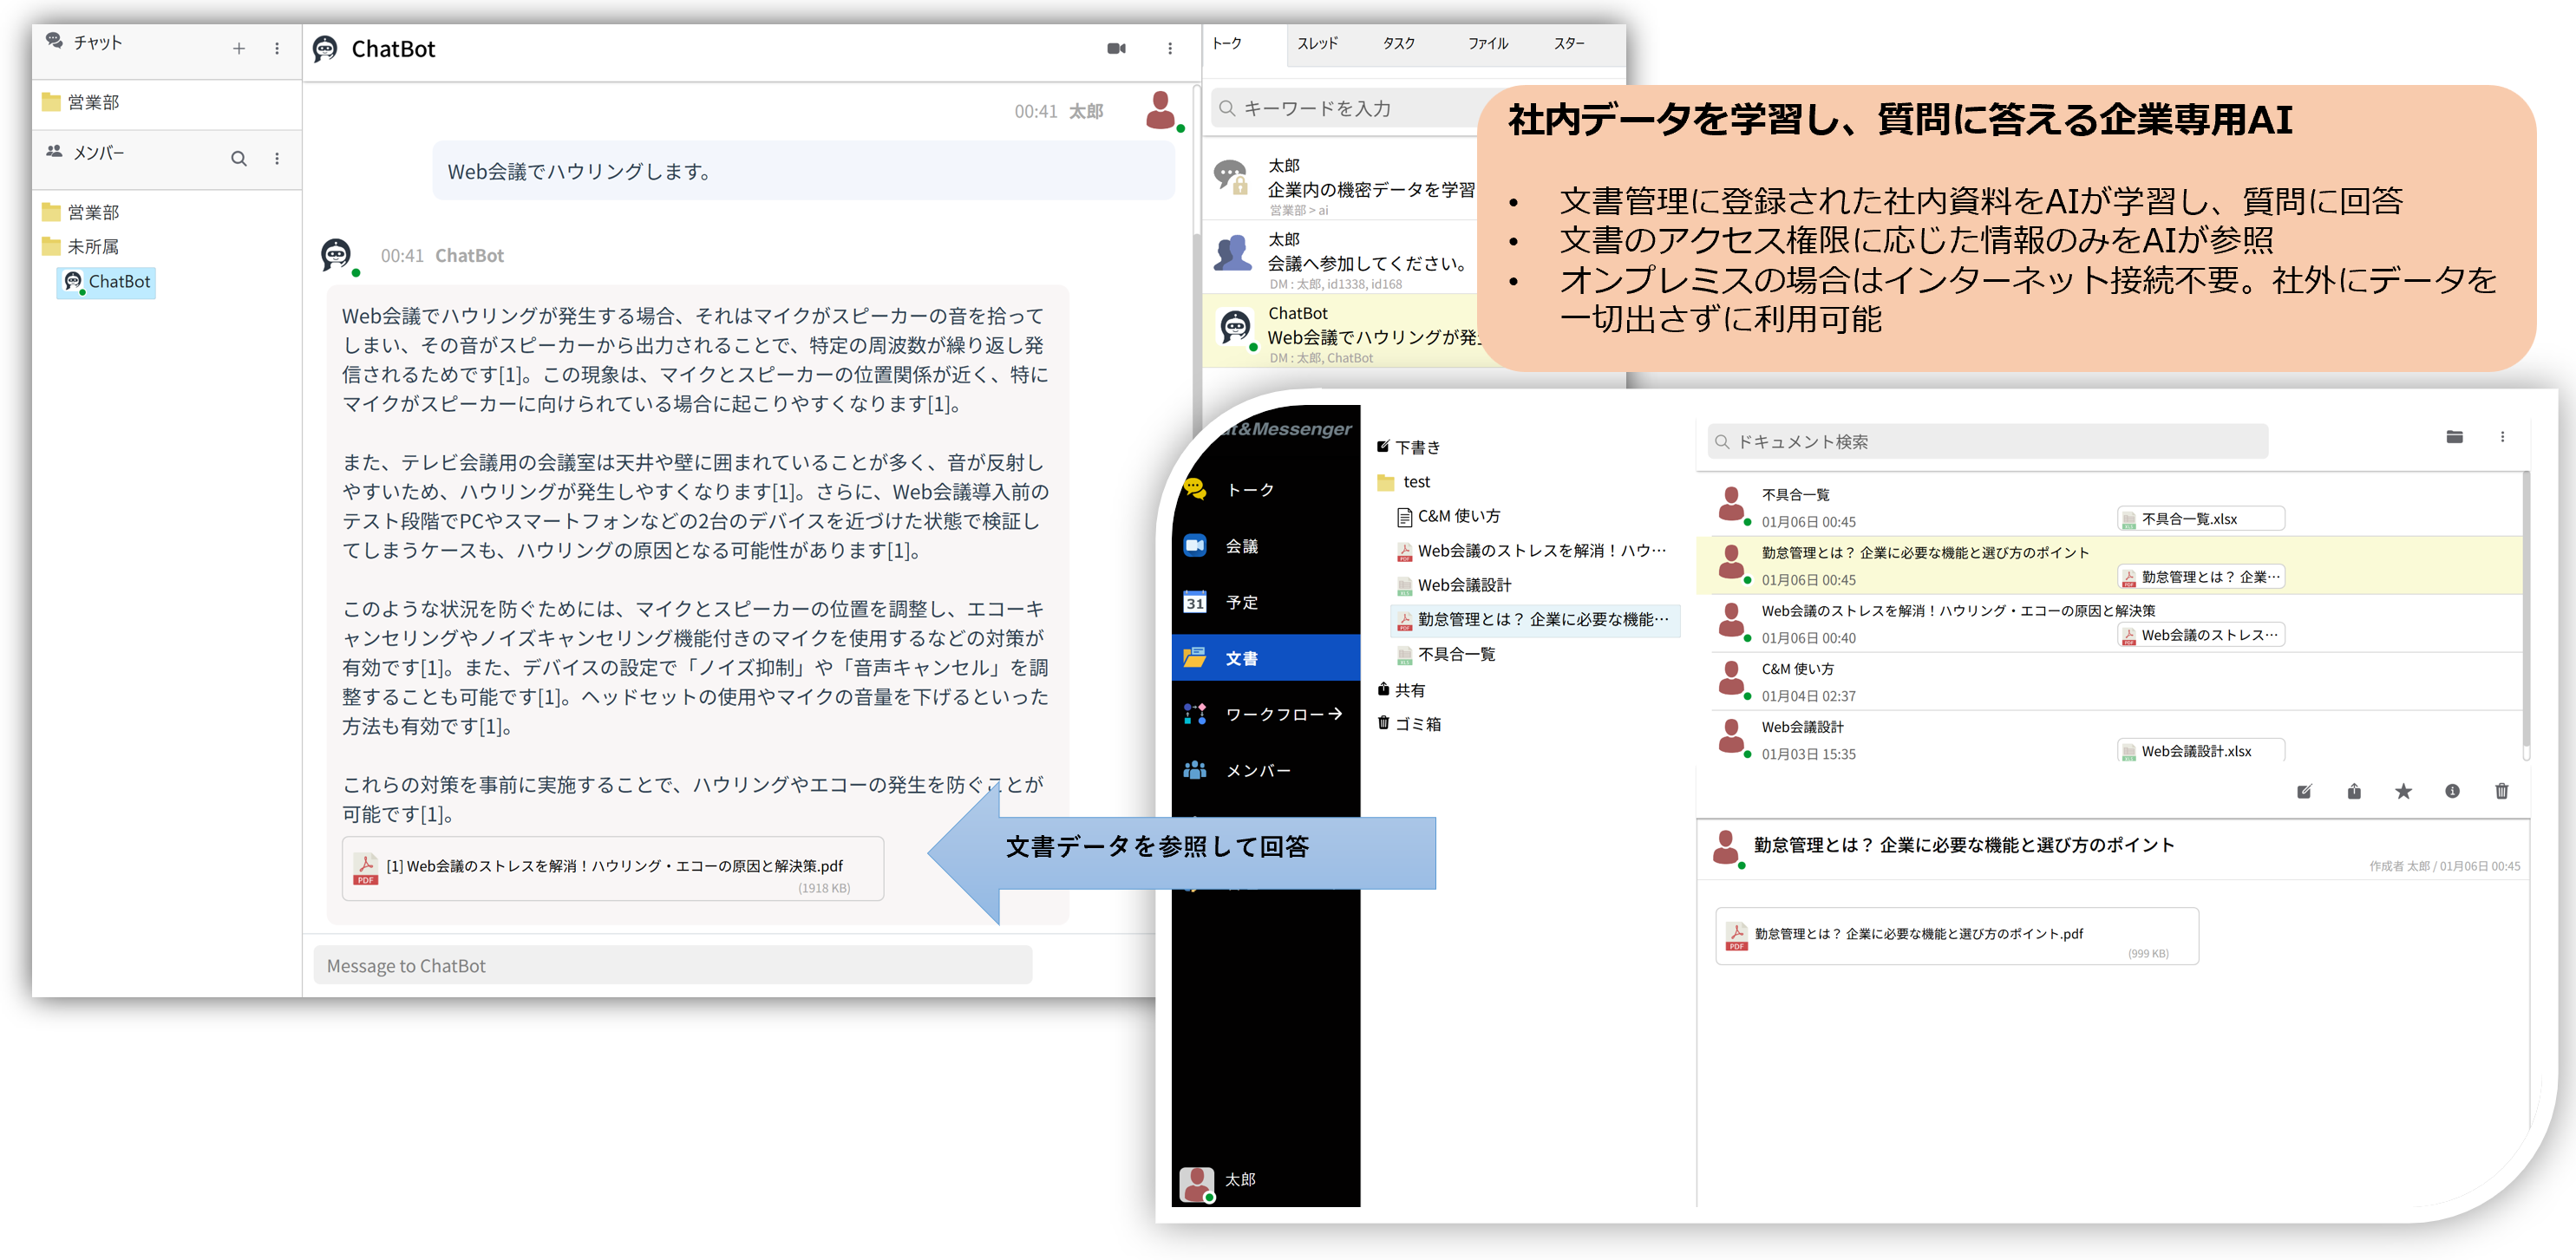Add a new chat with plus icon
This screenshot has height=1260, width=2576.
pyautogui.click(x=239, y=48)
